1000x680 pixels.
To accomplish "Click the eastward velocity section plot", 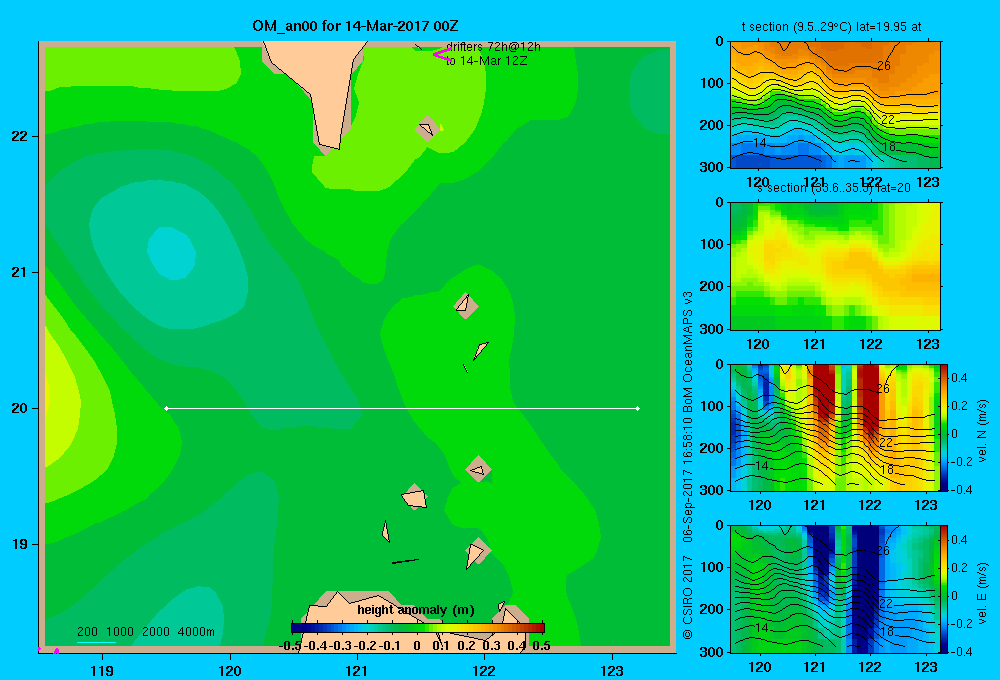I will click(x=835, y=589).
